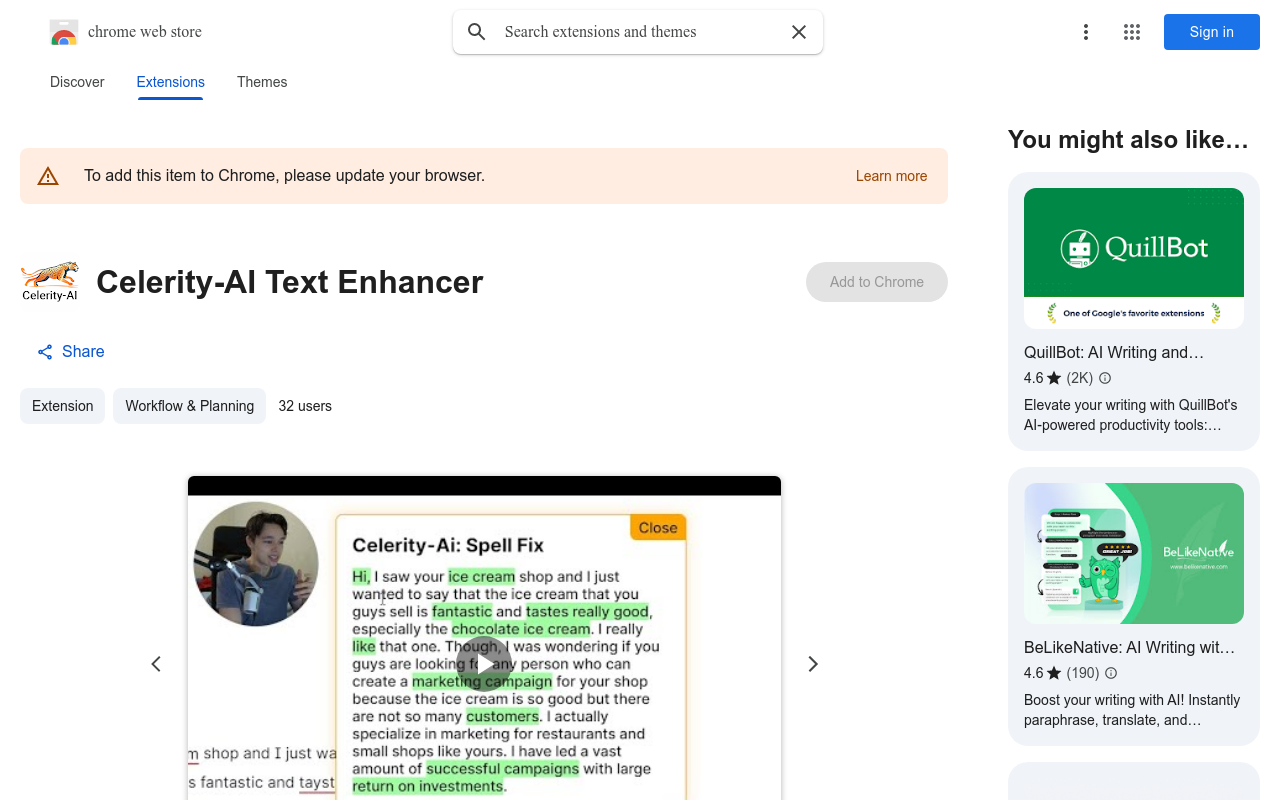Click the update your browser warning text
1280x800 pixels.
point(285,176)
